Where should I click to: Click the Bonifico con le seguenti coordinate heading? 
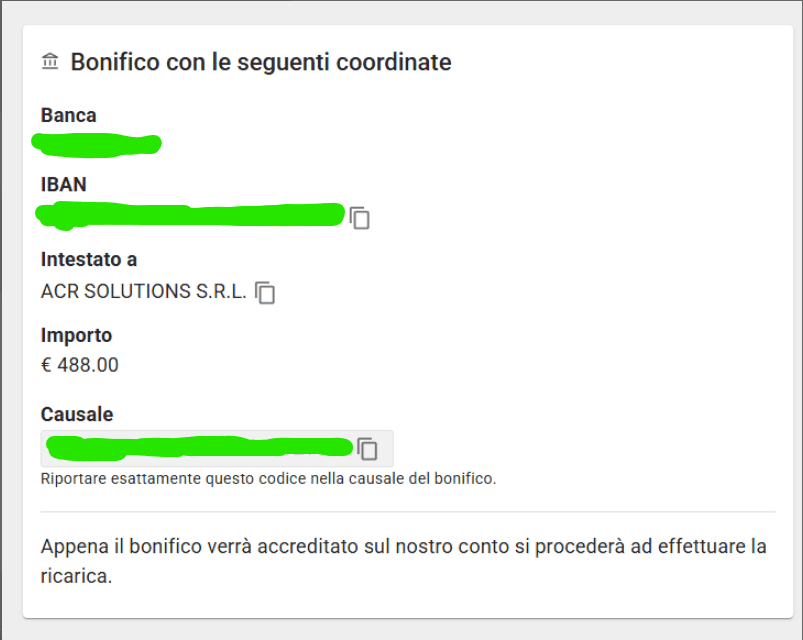coord(261,62)
